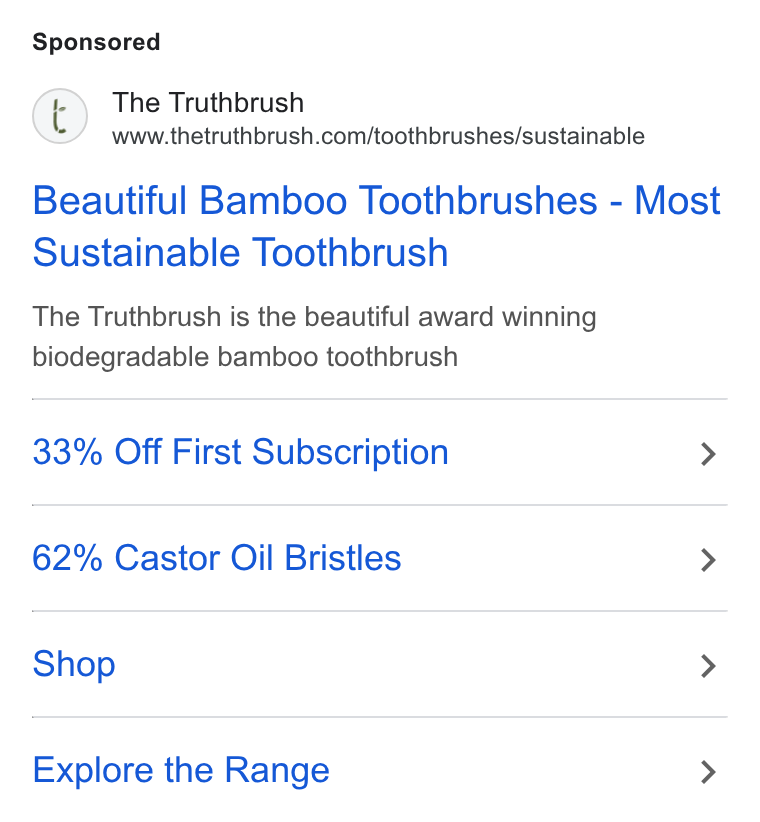
Task: Click chevron beside Explore the Range
Action: (x=708, y=772)
